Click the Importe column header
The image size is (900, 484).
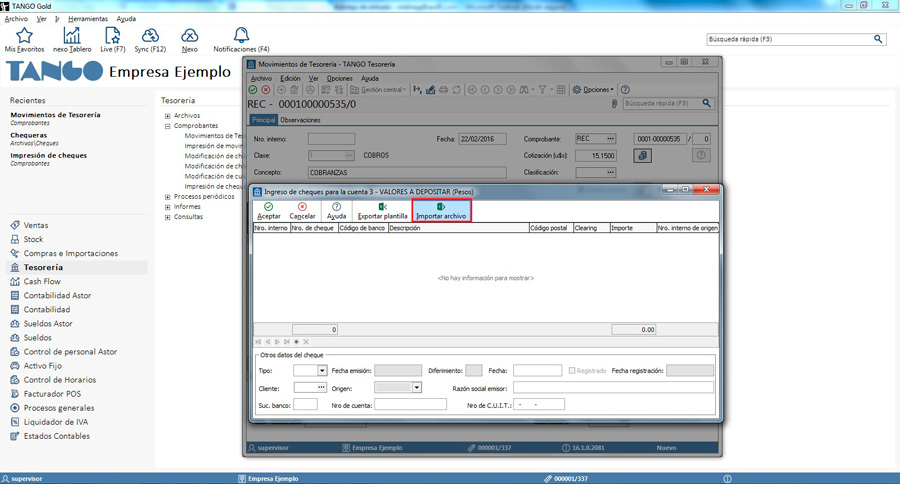click(x=633, y=228)
